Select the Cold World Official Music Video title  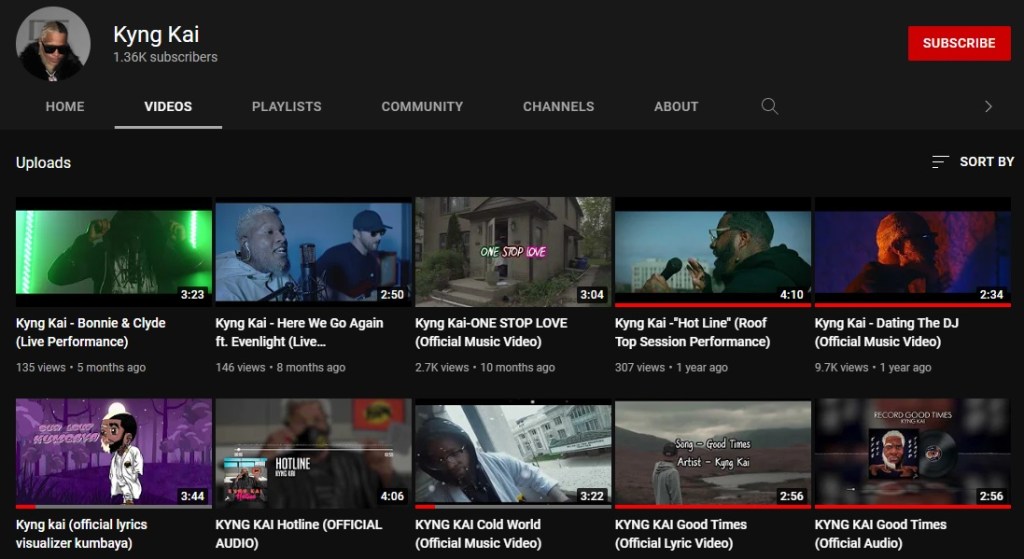(478, 533)
